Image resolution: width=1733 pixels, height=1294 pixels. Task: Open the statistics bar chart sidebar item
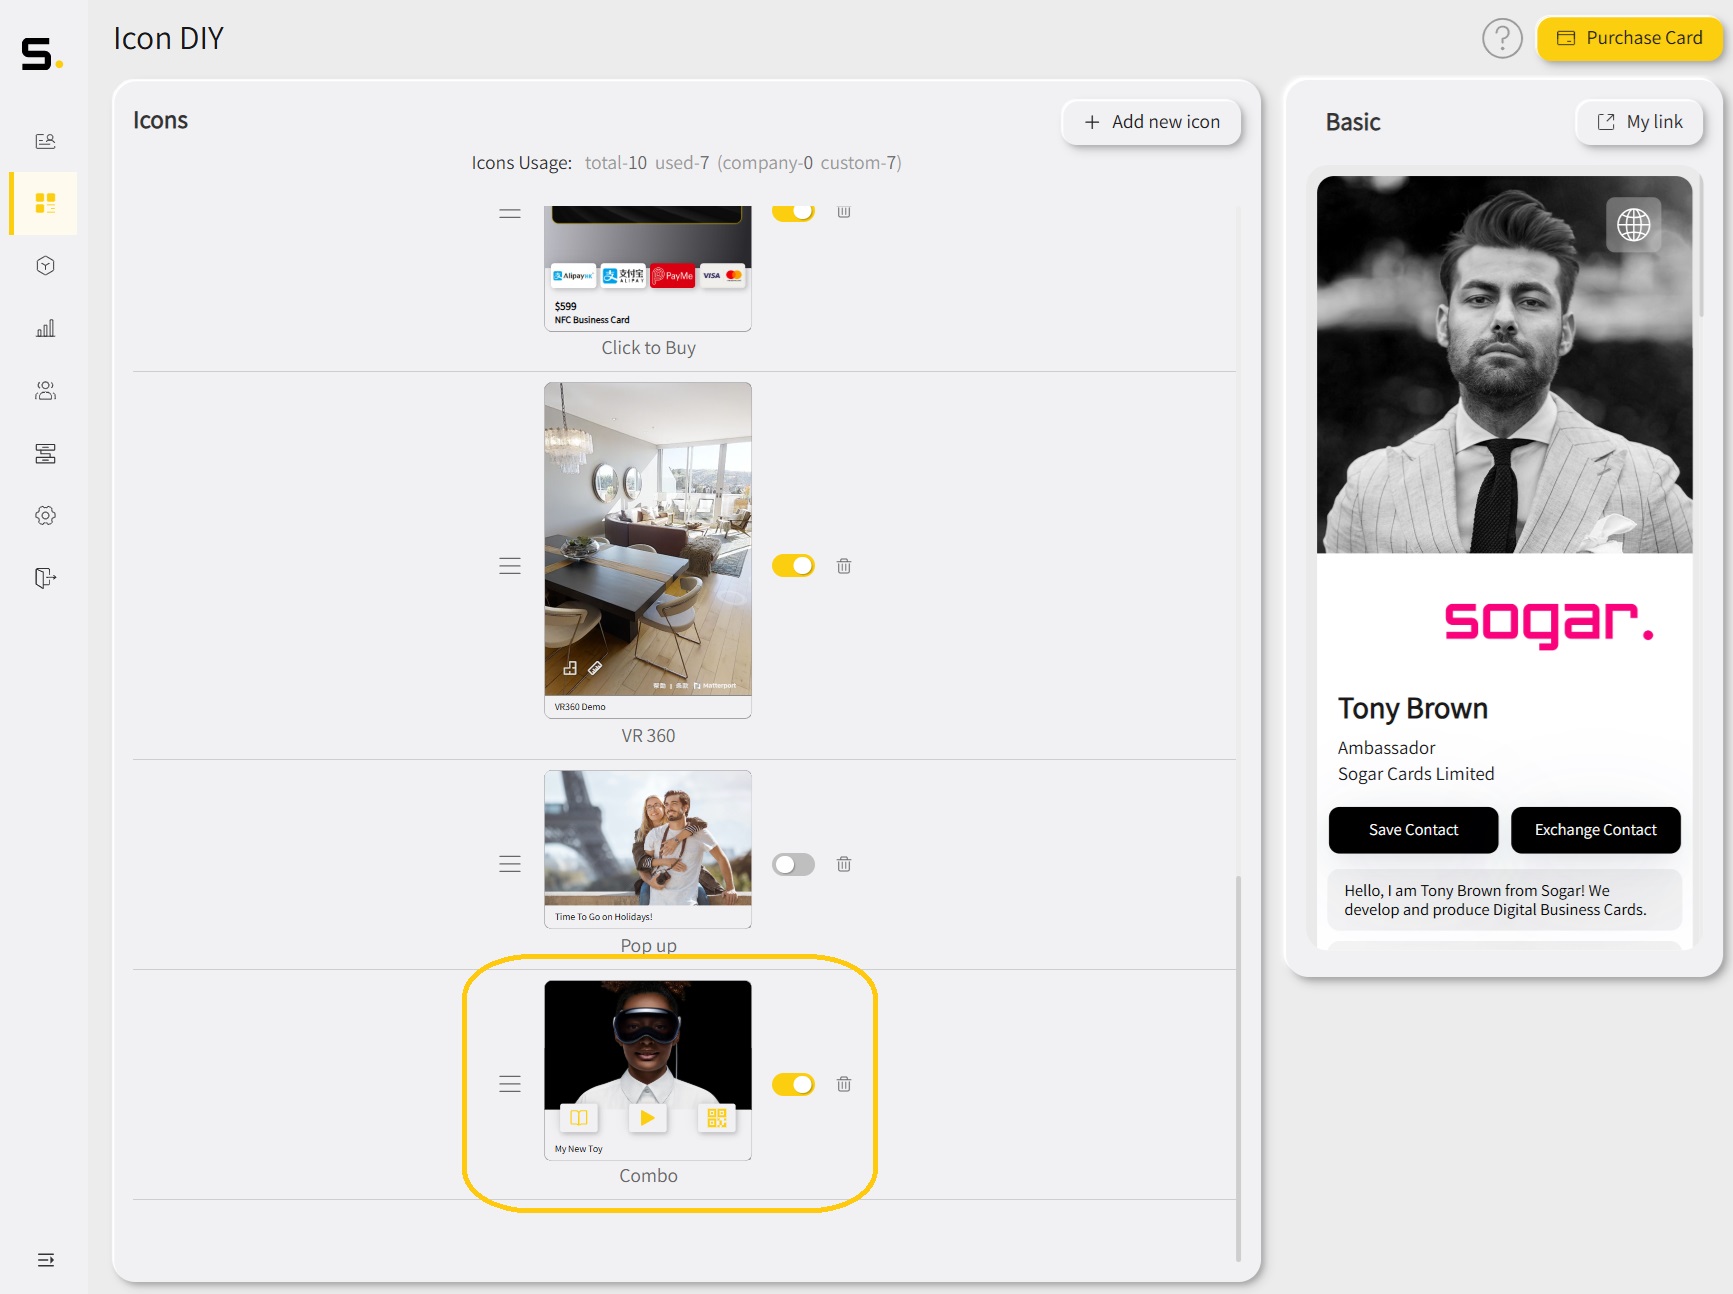click(45, 328)
